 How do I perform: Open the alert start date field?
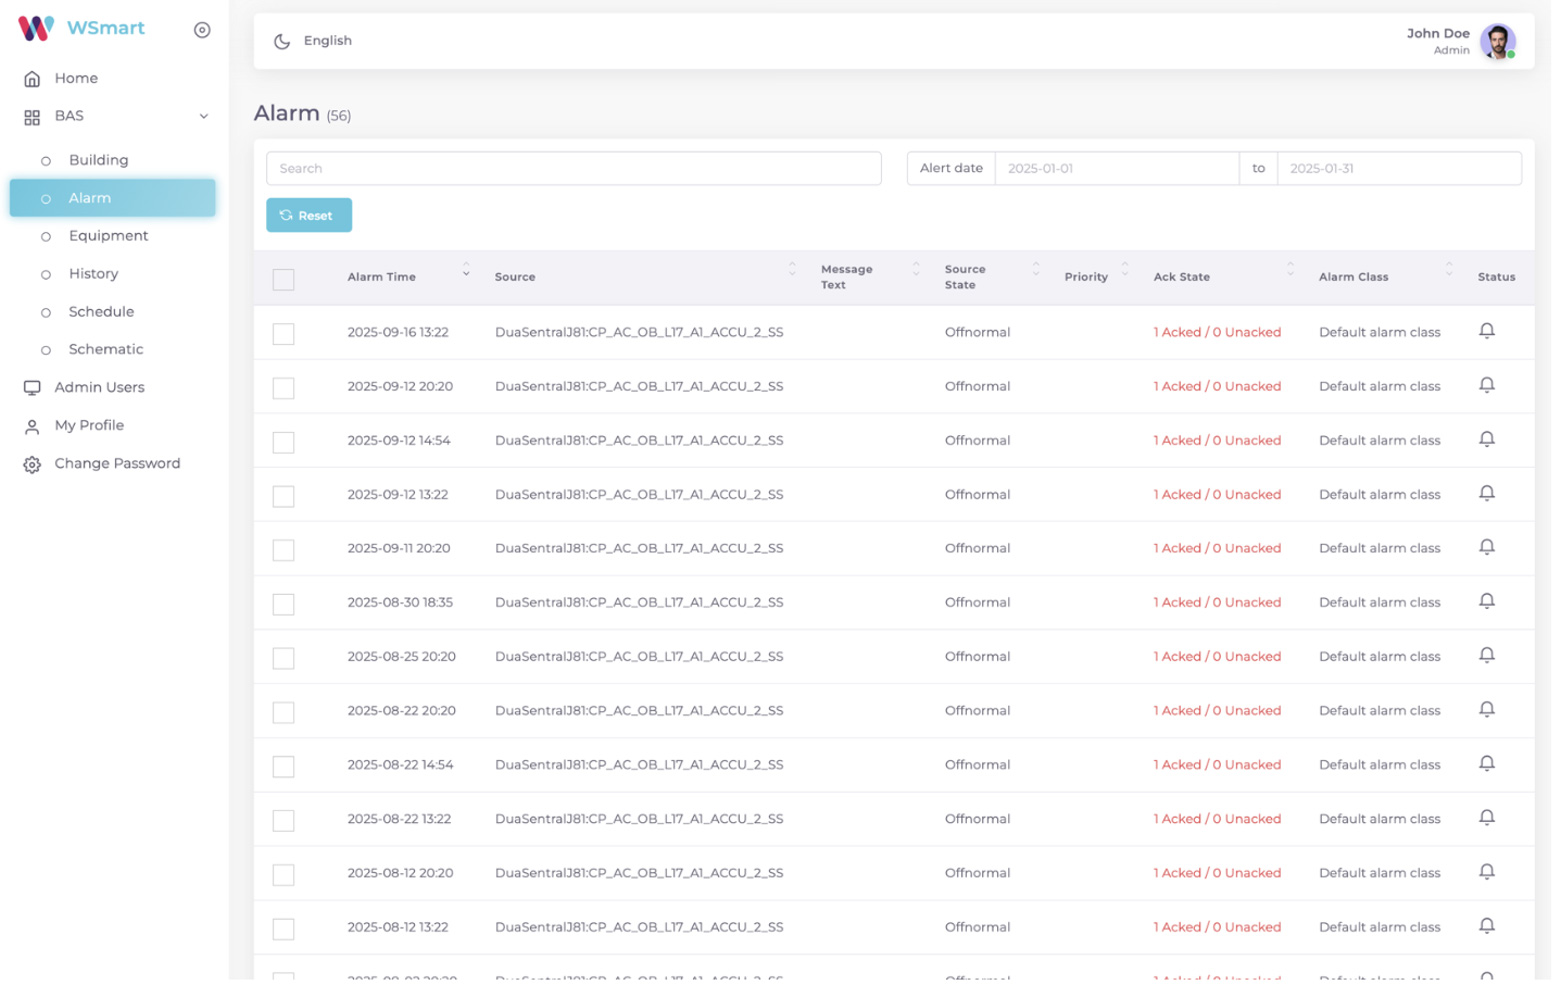[x=1116, y=168]
